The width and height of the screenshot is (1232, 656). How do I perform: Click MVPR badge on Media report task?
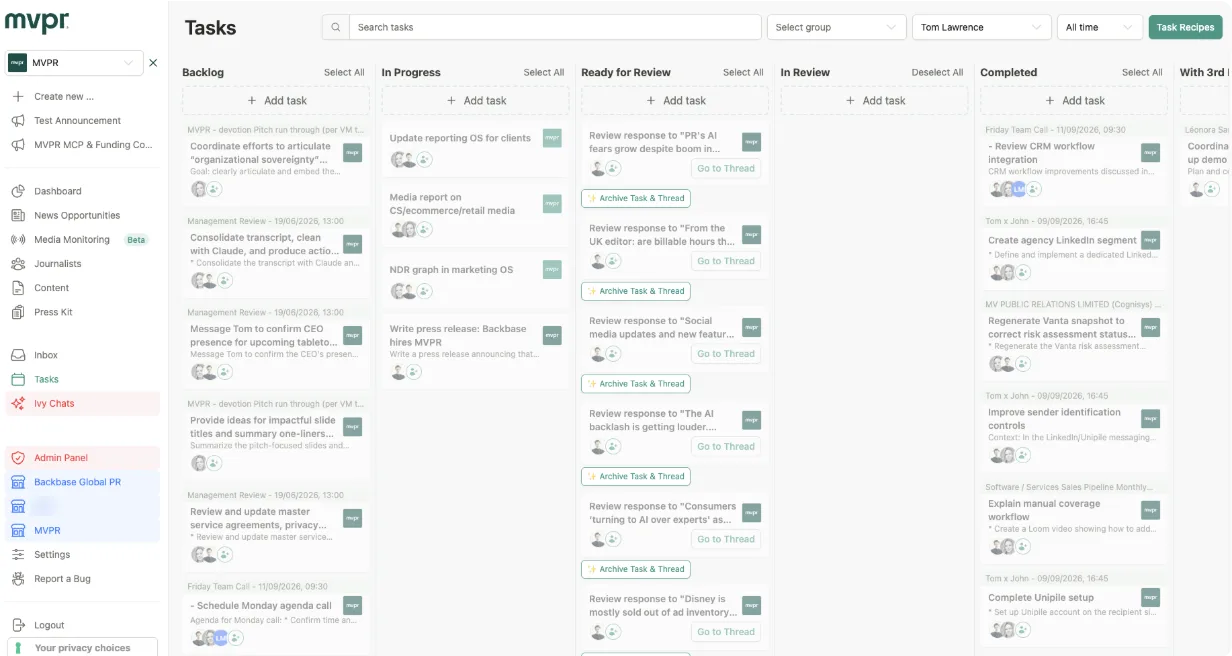[552, 204]
